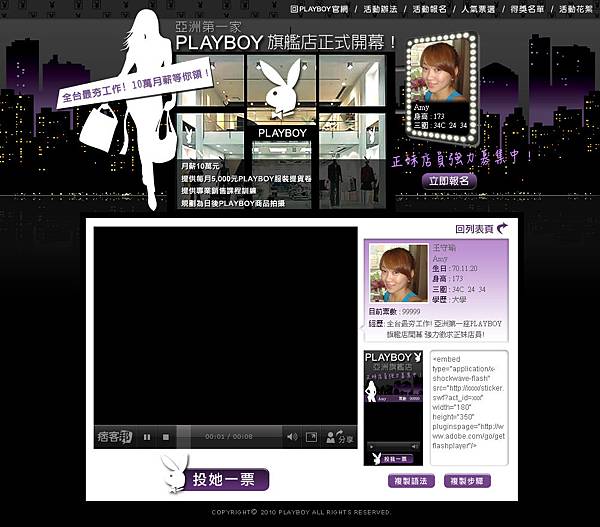The height and width of the screenshot is (527, 600).
Task: Pause the video player
Action: click(147, 437)
